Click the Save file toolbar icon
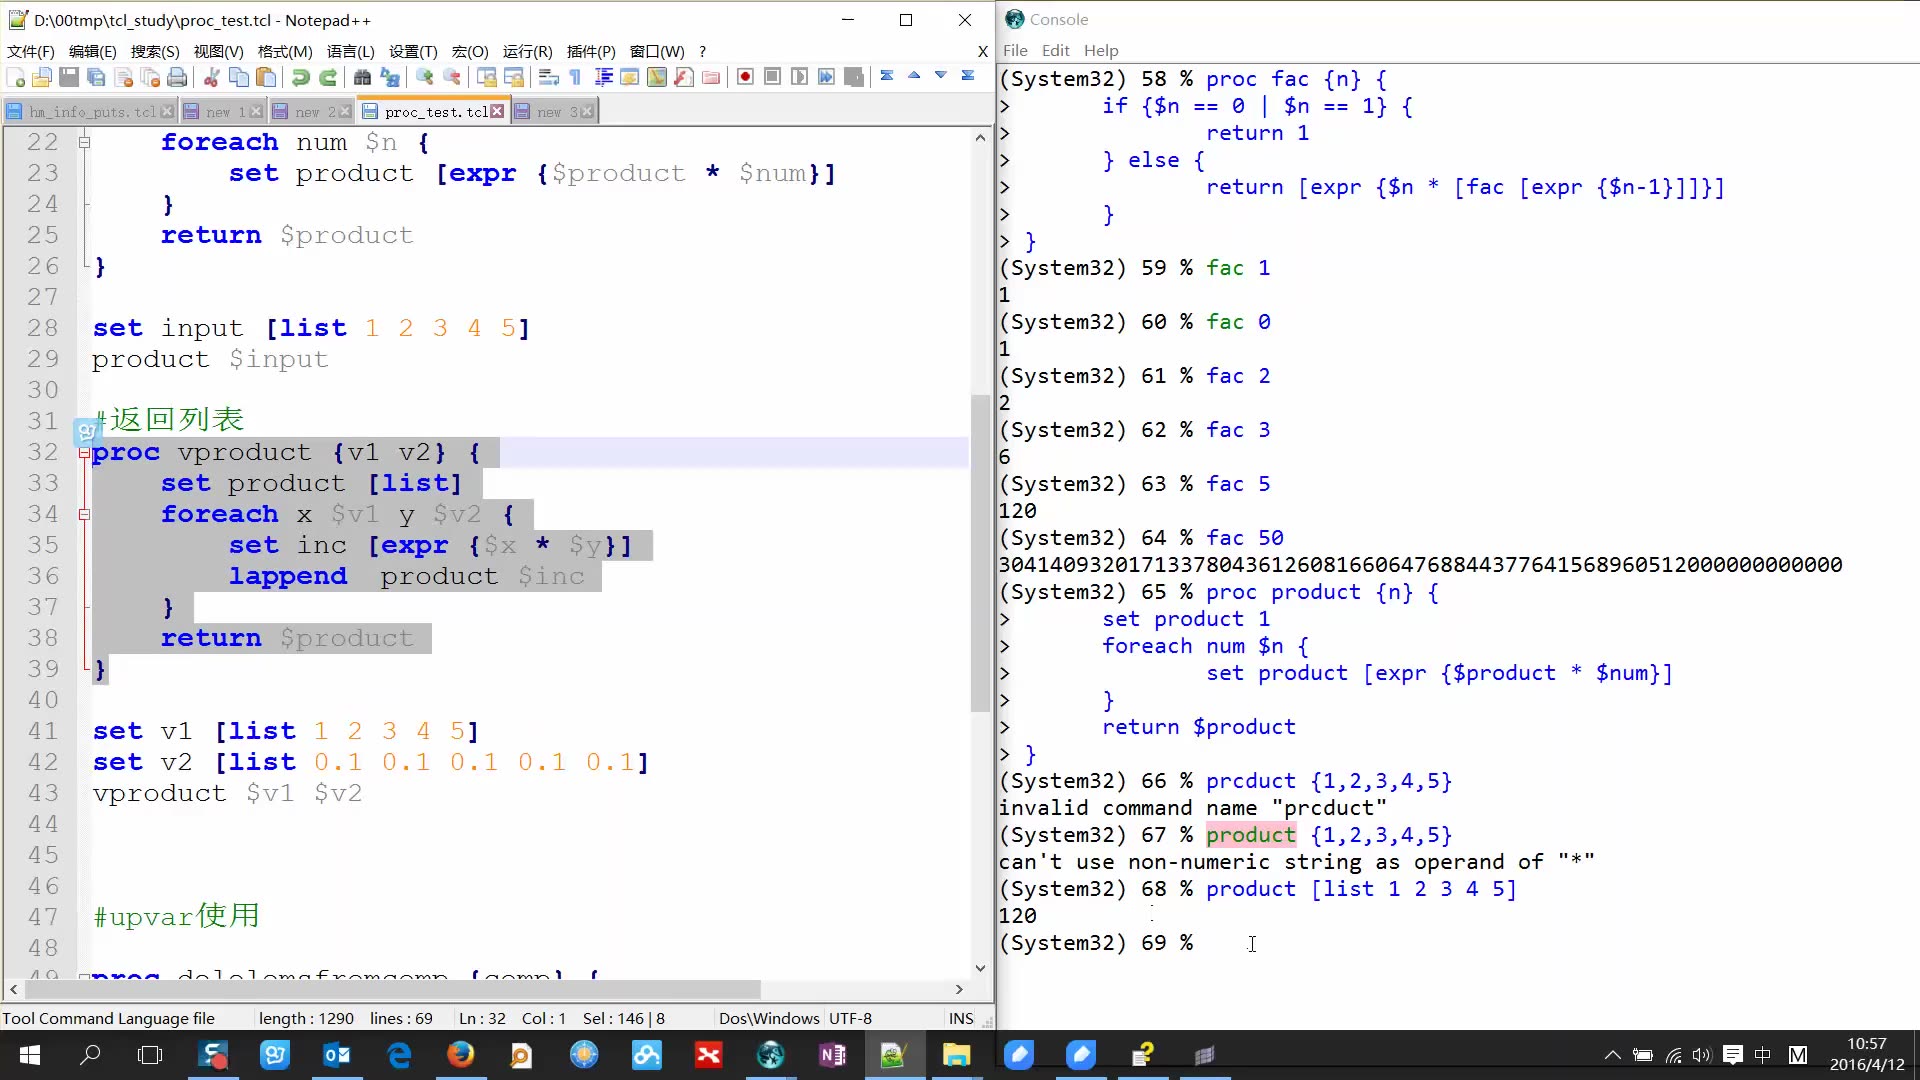The height and width of the screenshot is (1080, 1920). [69, 77]
